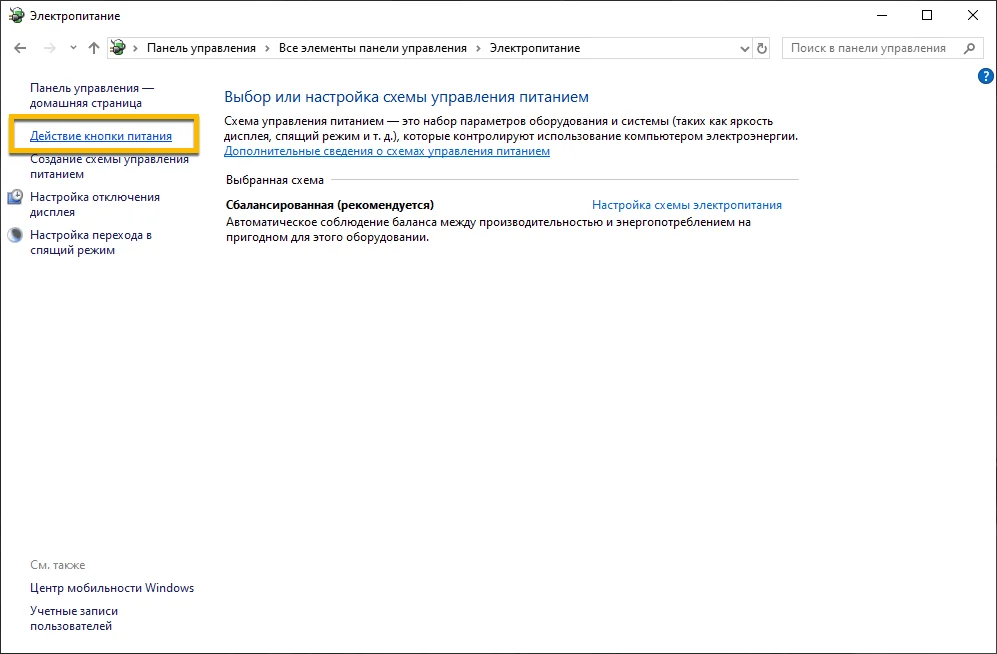This screenshot has height=654, width=997.
Task: Click the monitor icon beside Настройка отключения дисплея
Action: (x=15, y=198)
